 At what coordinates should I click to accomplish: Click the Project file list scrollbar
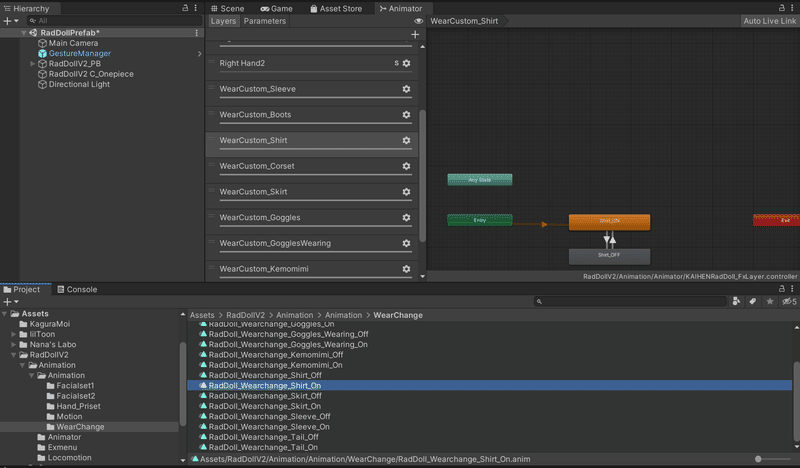[796, 401]
